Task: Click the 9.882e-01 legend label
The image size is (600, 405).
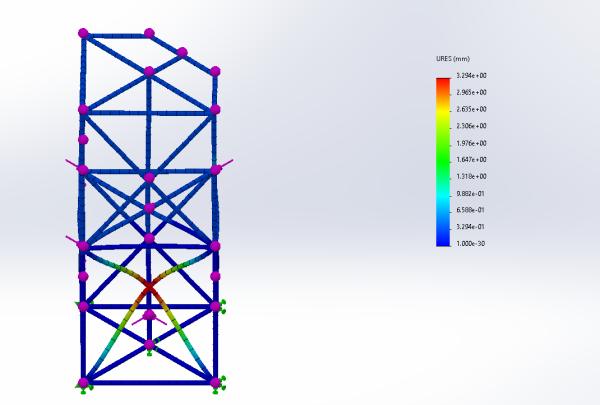Action: (x=472, y=193)
